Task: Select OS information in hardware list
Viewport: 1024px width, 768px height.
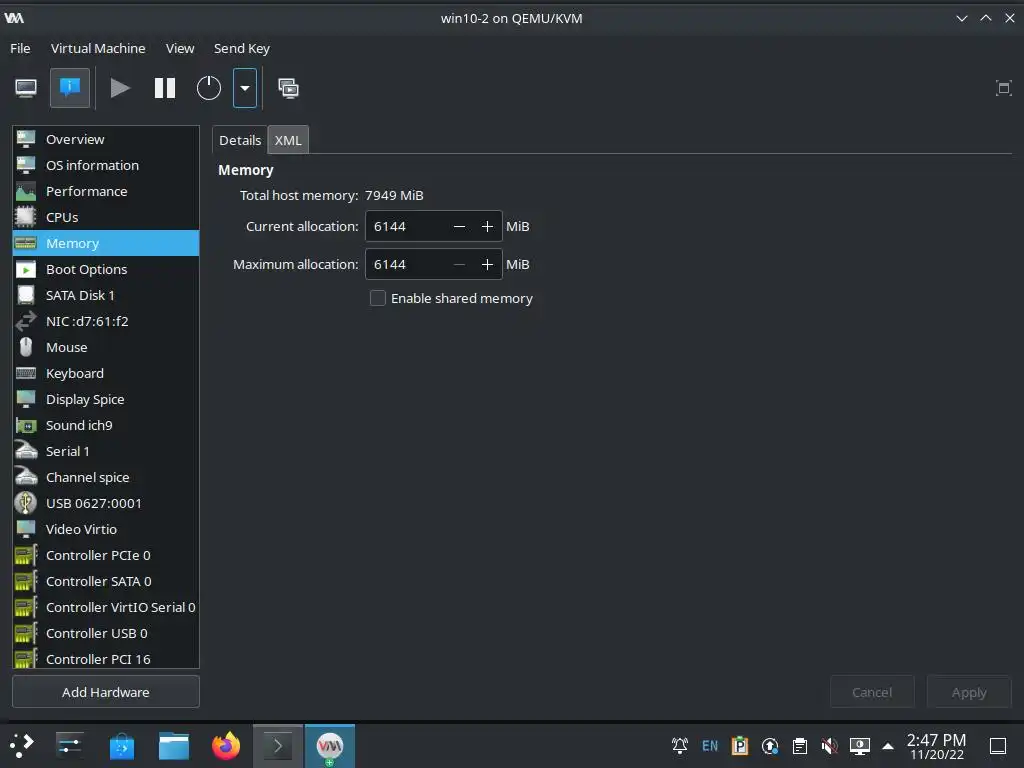Action: (106, 165)
